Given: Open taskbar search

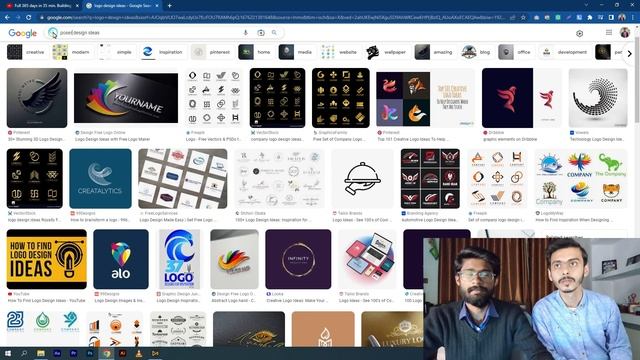Looking at the screenshot, I should [24, 353].
